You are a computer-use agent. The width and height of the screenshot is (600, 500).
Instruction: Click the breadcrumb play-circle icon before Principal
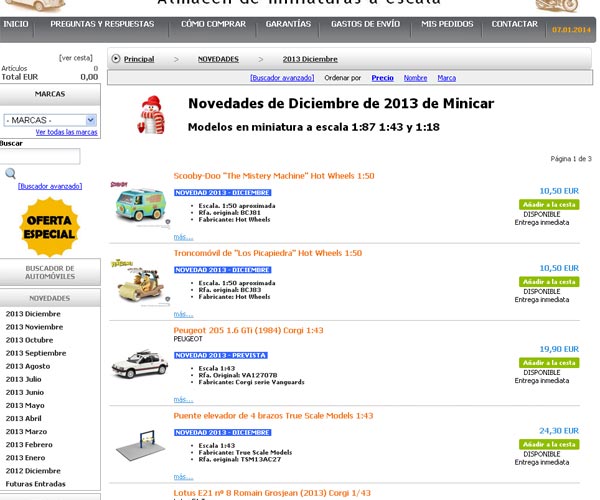[x=116, y=59]
